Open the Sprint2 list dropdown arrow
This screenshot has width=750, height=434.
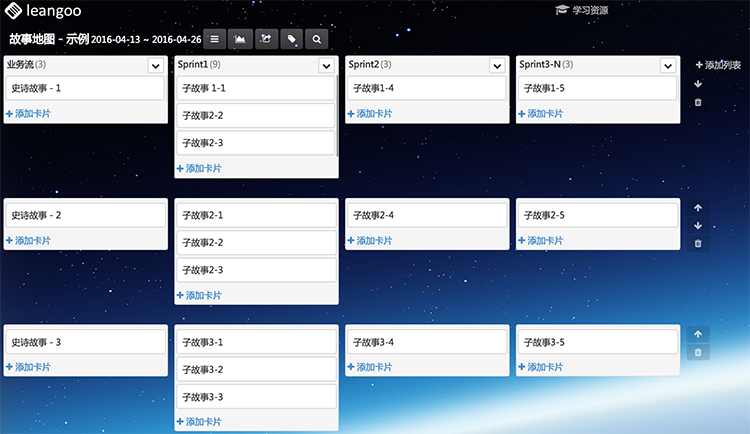(x=497, y=65)
